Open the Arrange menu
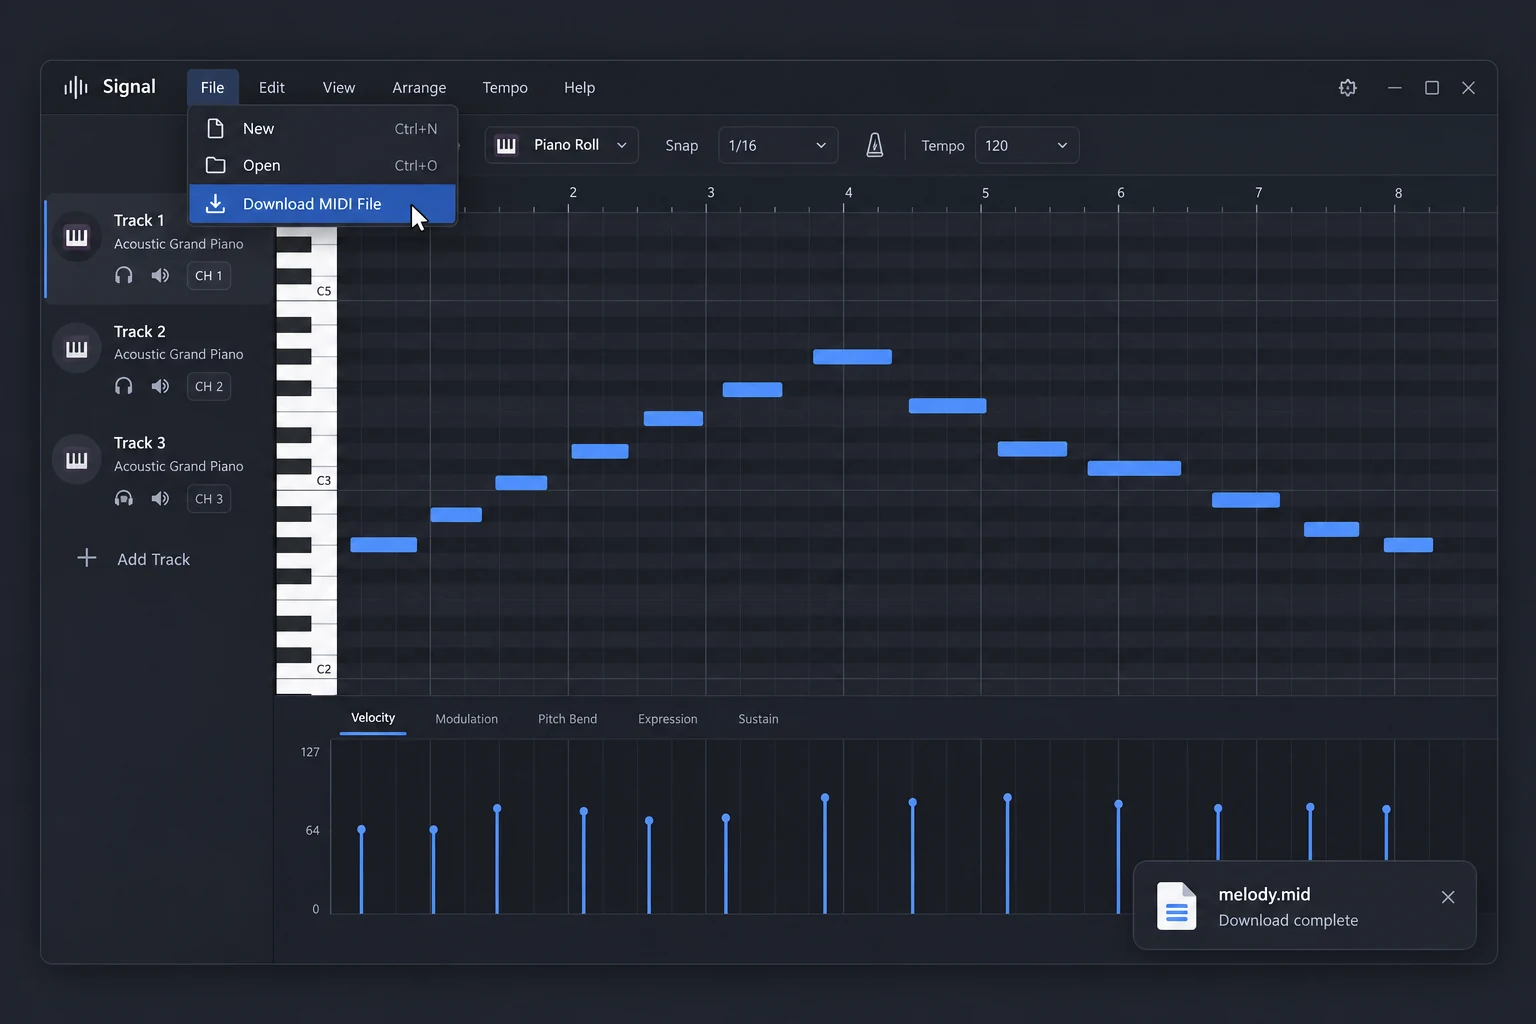 (x=419, y=87)
